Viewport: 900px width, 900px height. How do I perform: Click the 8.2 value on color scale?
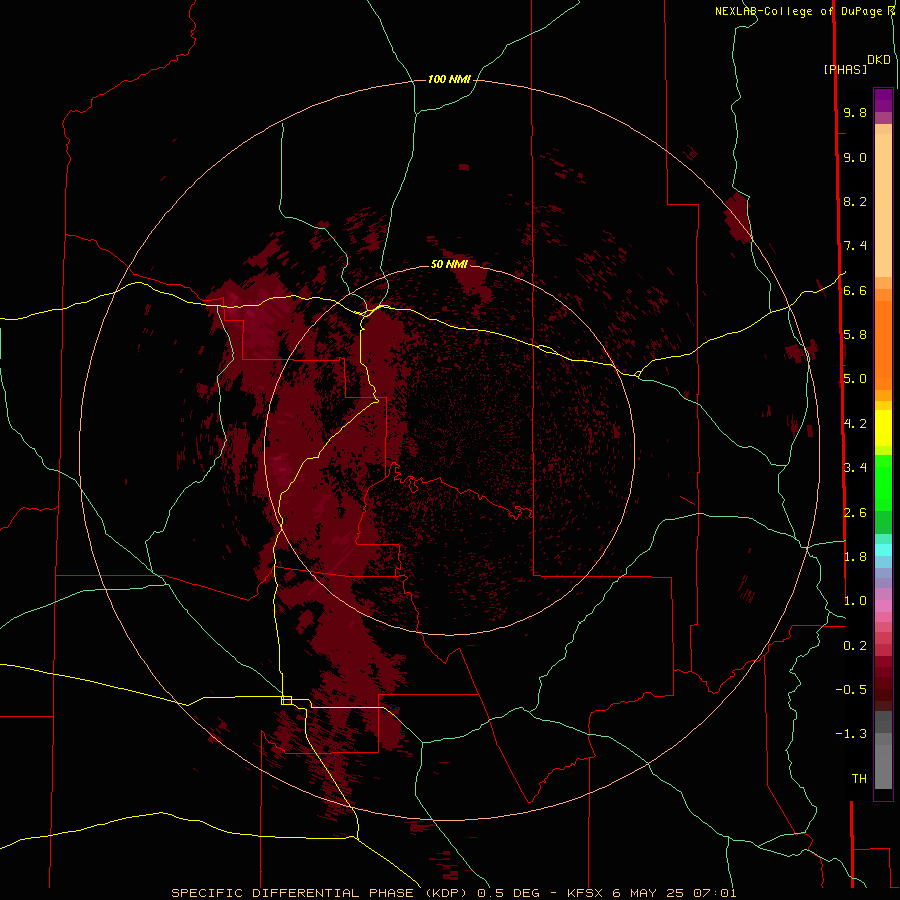[855, 201]
